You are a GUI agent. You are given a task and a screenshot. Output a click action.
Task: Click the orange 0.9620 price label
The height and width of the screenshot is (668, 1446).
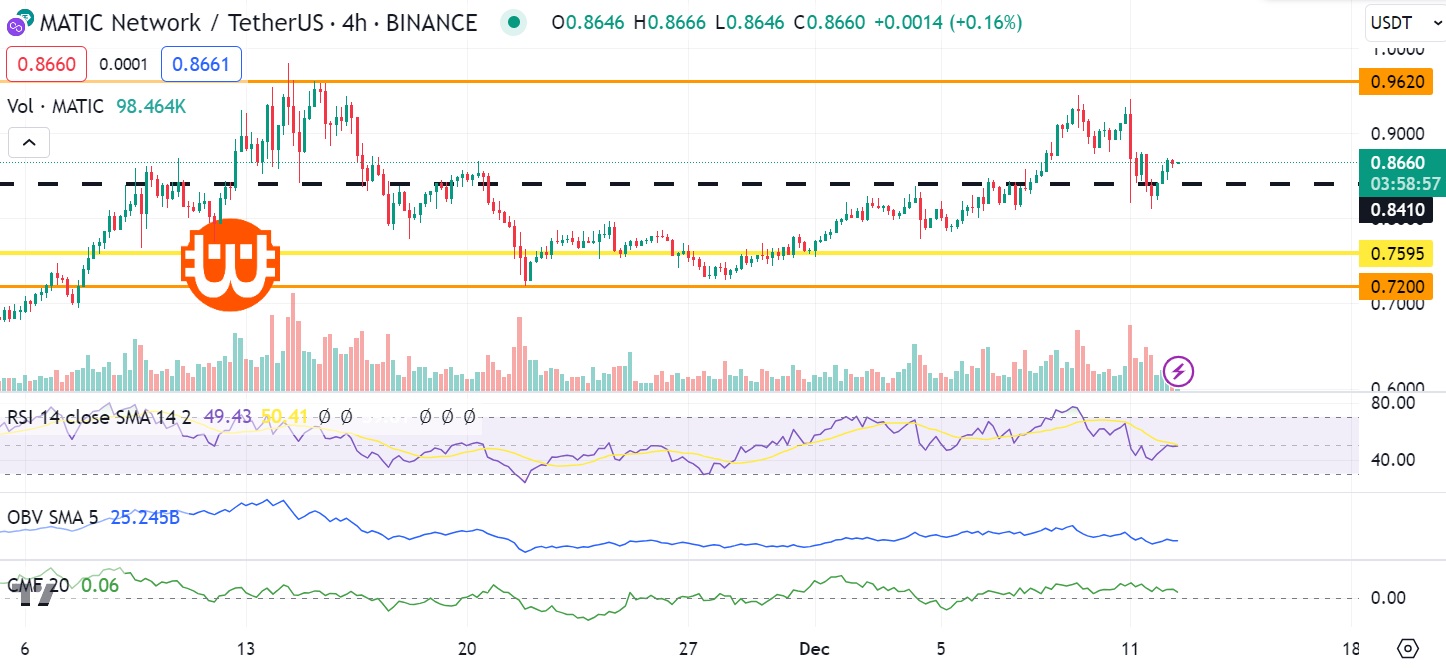click(1398, 82)
